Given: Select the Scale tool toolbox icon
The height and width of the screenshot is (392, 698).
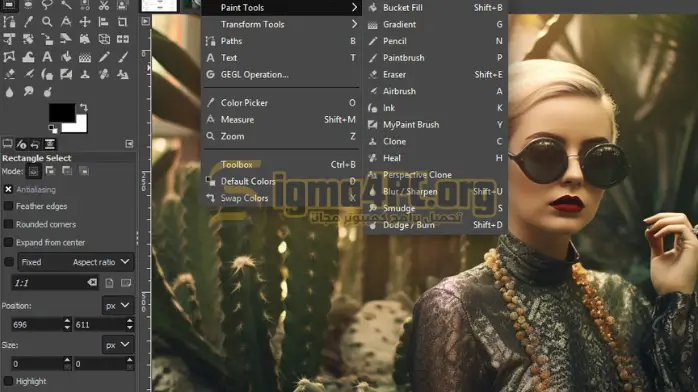Looking at the screenshot, I should [47, 39].
